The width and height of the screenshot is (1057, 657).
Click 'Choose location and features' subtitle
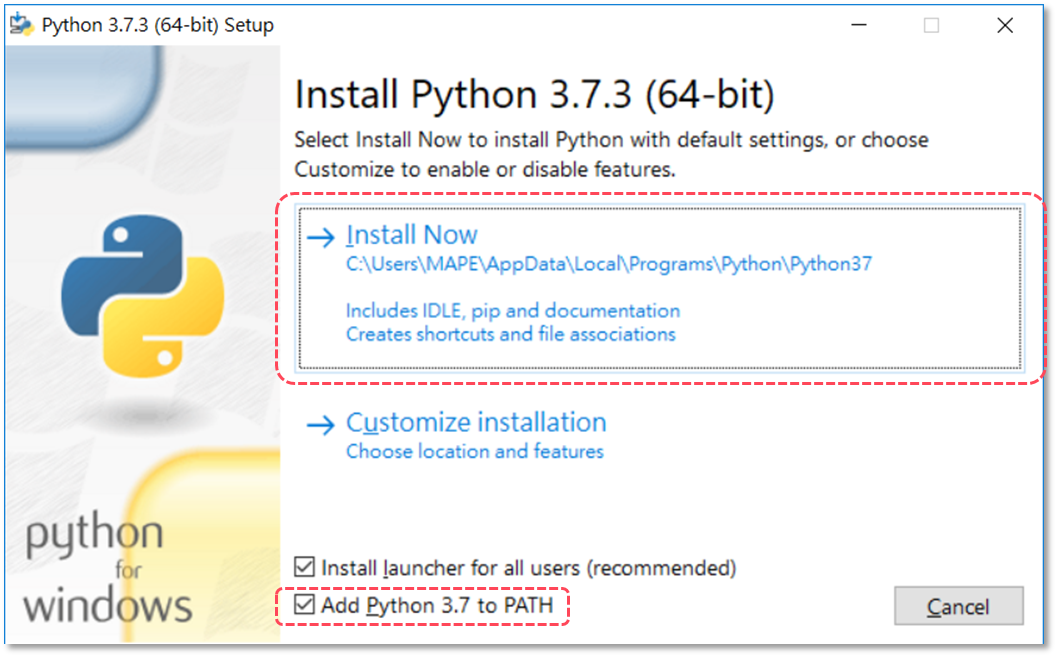point(475,451)
